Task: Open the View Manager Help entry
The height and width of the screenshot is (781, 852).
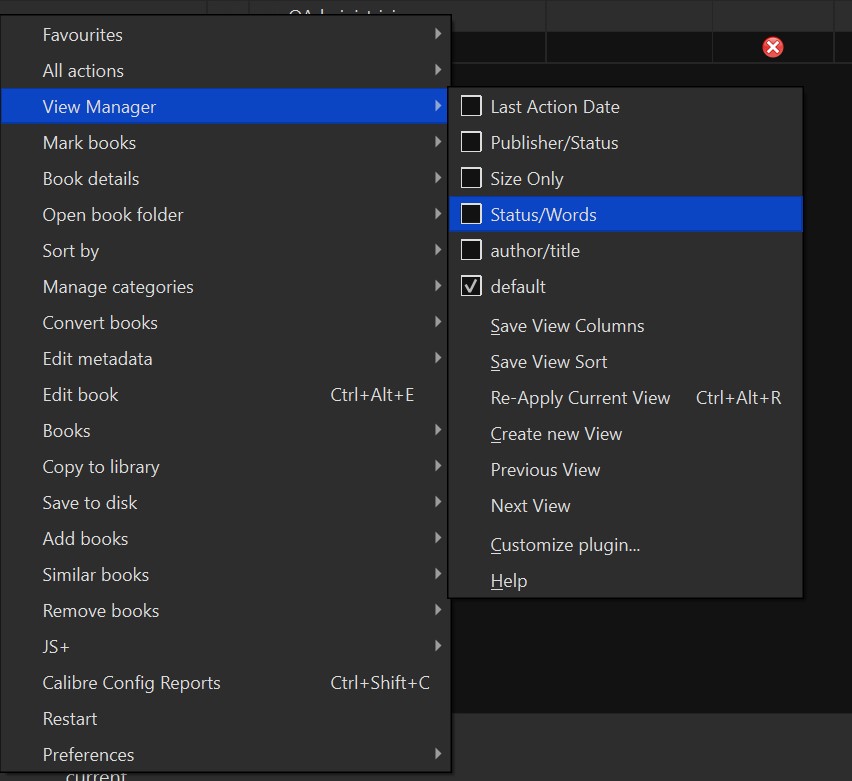Action: tap(509, 581)
